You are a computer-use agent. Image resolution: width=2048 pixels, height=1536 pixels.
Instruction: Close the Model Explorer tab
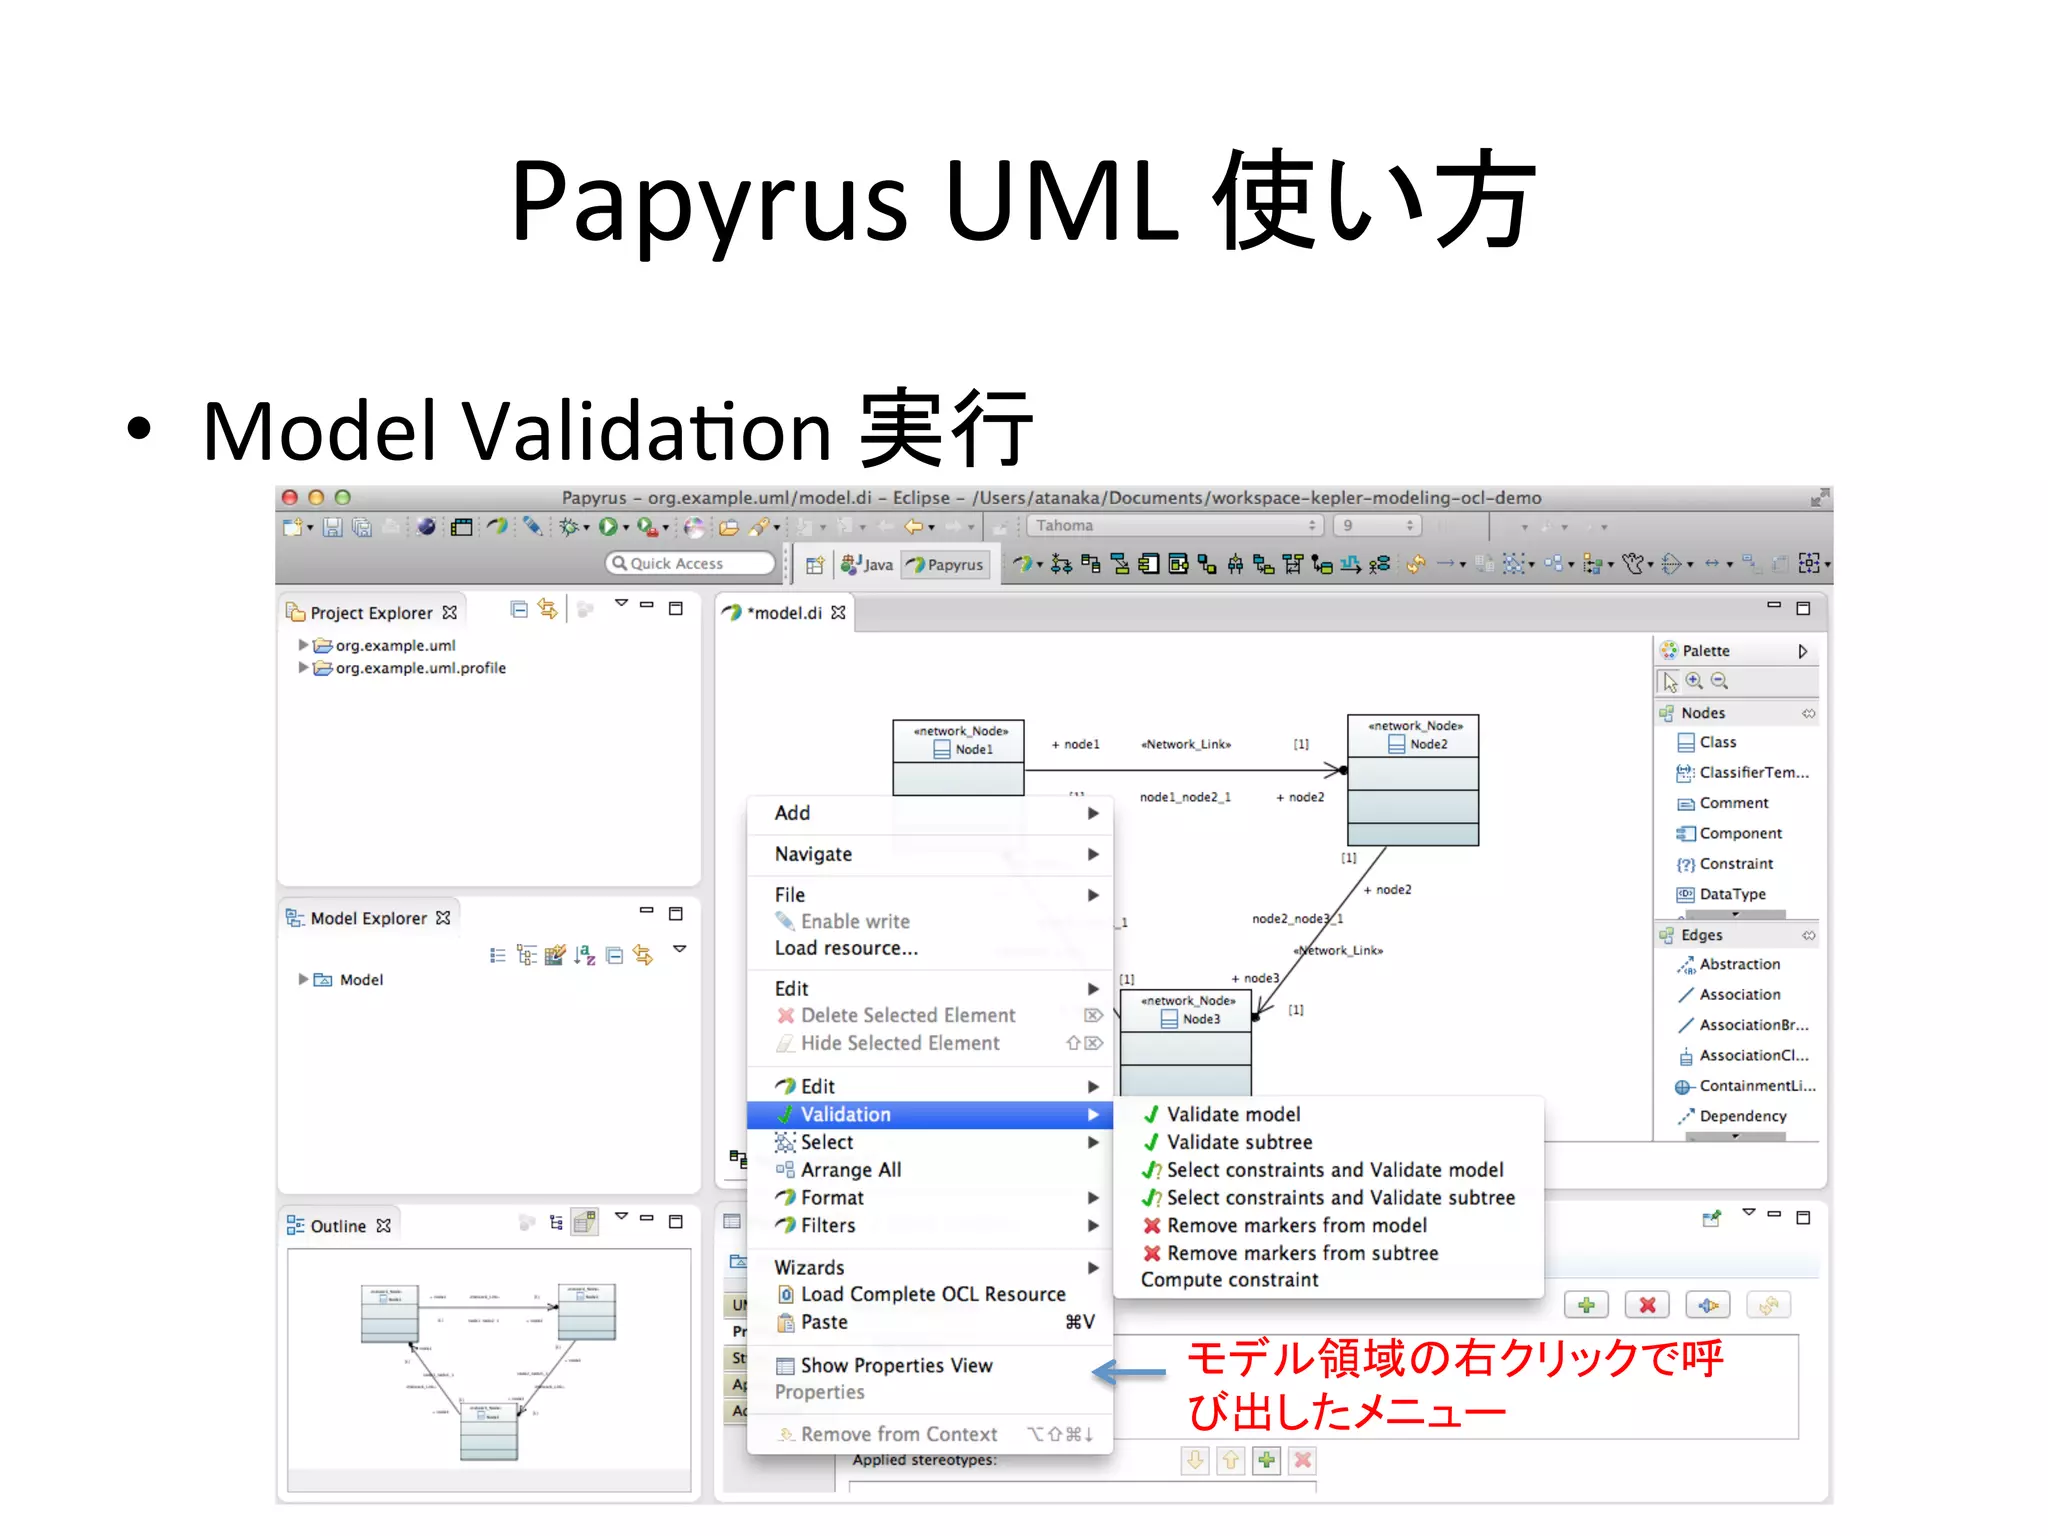444,918
